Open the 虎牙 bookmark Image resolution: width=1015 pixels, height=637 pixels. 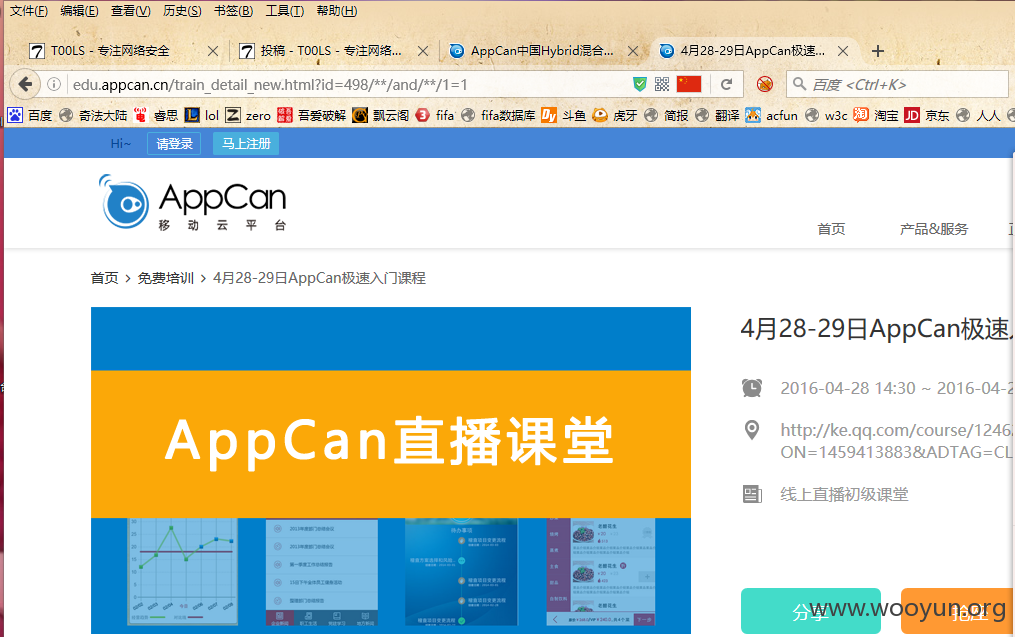point(615,115)
